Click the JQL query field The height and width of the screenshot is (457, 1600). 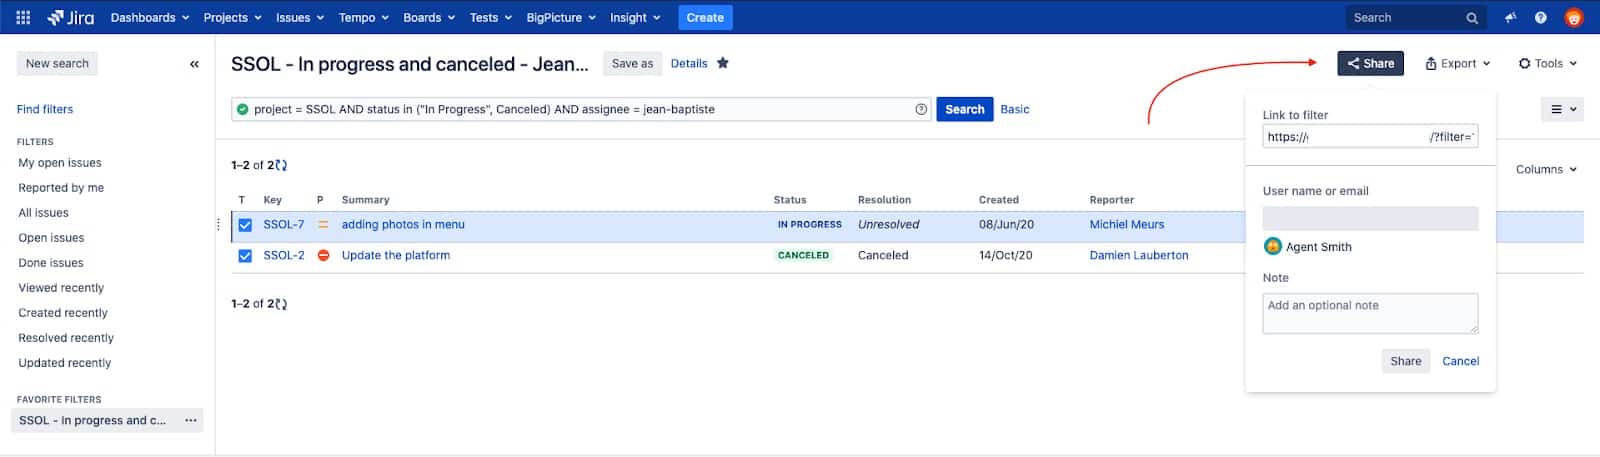pyautogui.click(x=580, y=109)
